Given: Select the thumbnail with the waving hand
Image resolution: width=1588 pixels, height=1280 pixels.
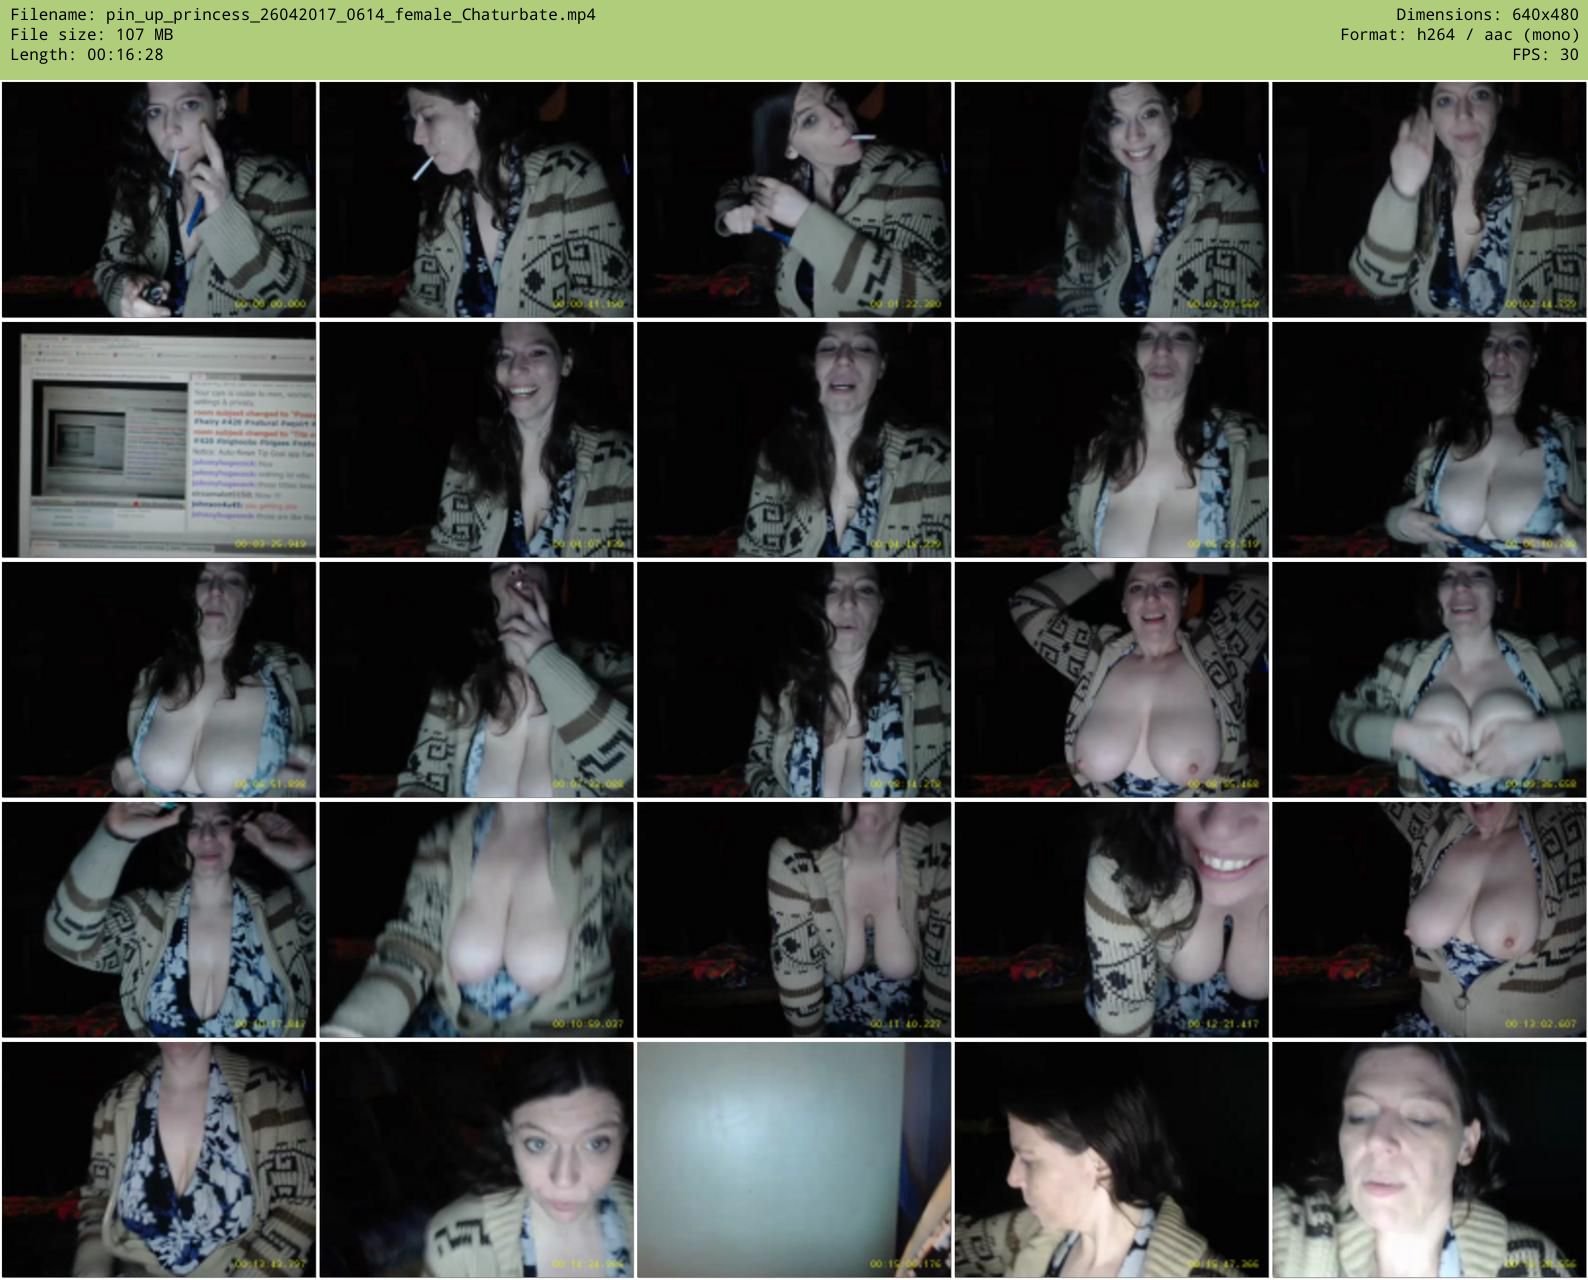Looking at the screenshot, I should coord(1429,200).
